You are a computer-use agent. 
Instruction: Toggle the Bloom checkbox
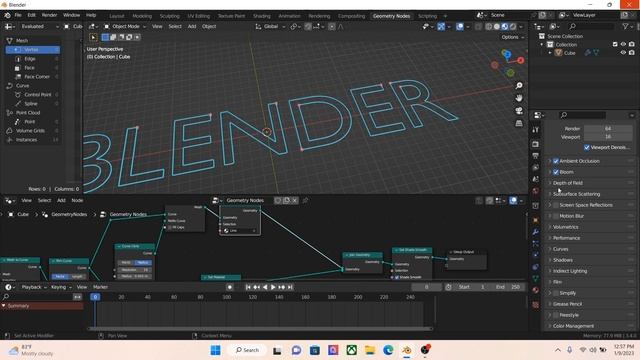click(x=556, y=172)
